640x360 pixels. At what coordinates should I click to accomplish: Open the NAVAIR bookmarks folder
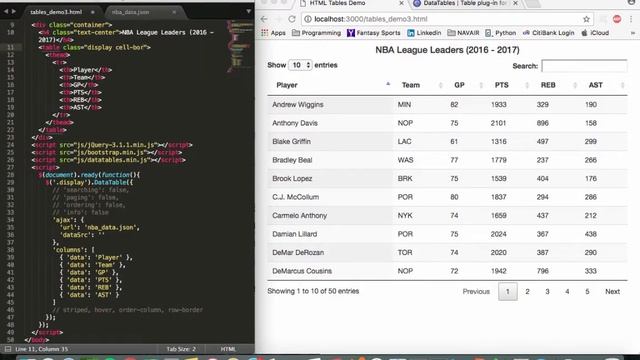[463, 33]
